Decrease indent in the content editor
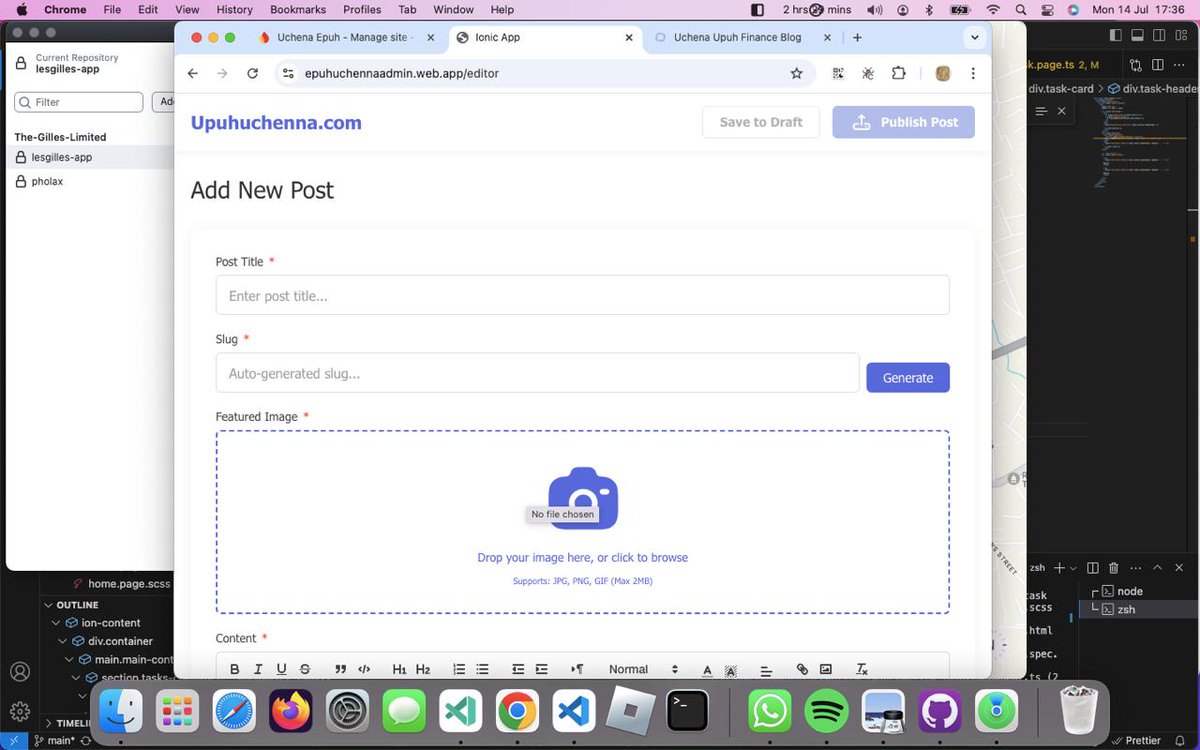The width and height of the screenshot is (1200, 750). point(518,669)
